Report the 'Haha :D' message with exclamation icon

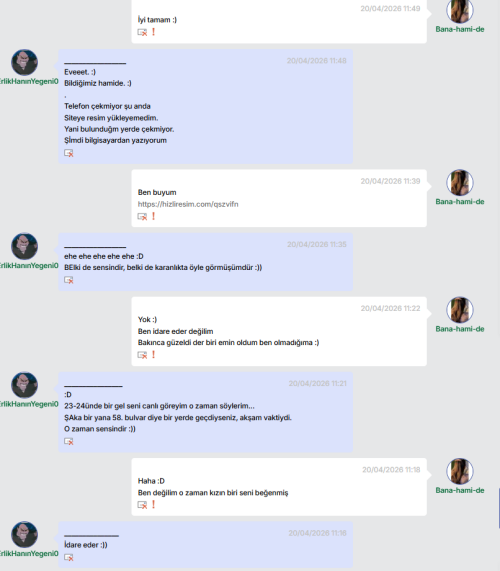coord(153,505)
